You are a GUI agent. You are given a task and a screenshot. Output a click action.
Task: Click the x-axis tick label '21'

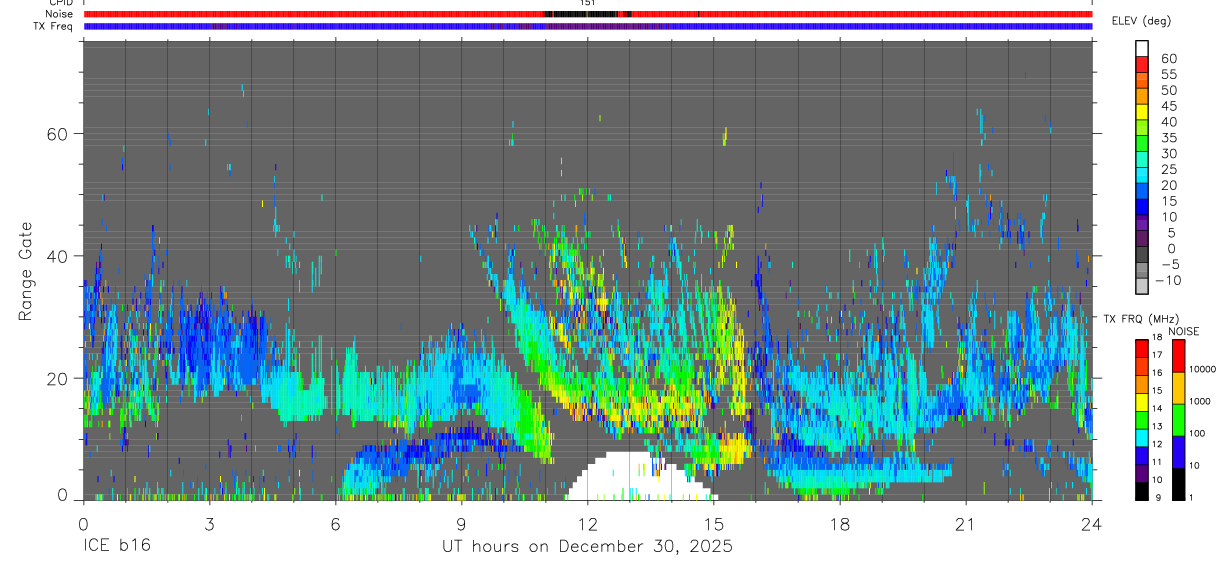[x=965, y=524]
